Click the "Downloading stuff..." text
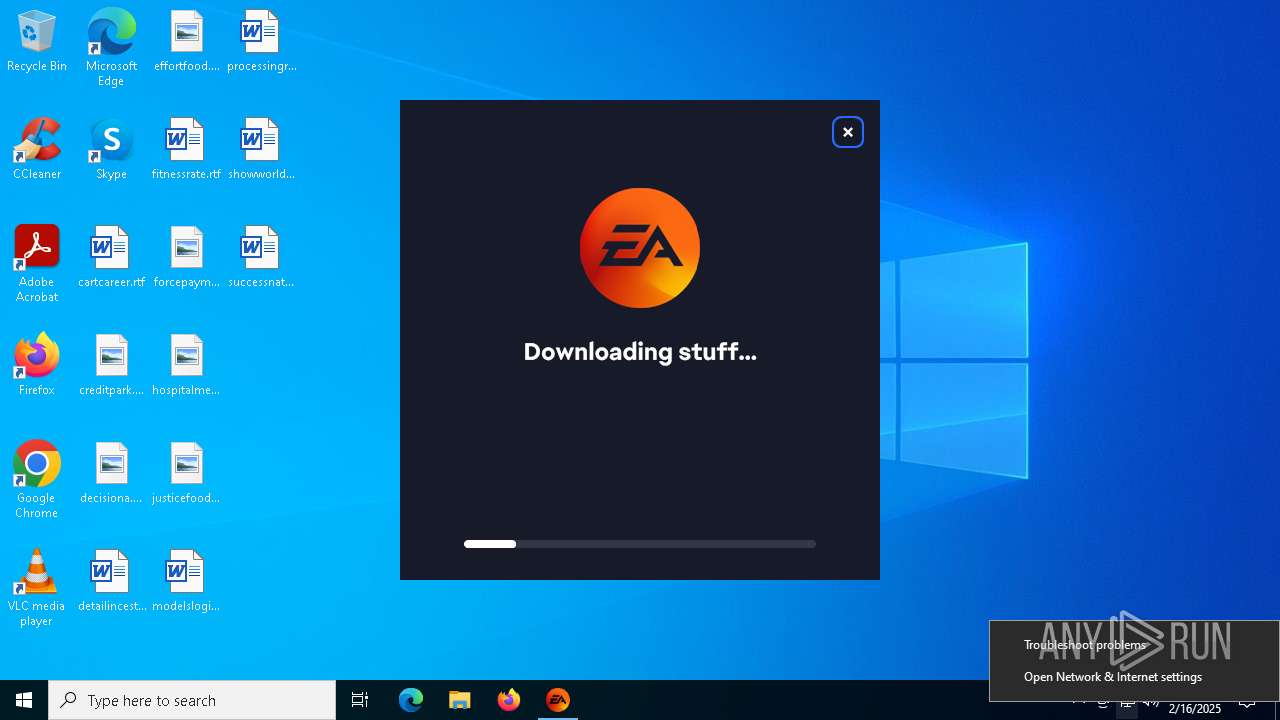Viewport: 1280px width, 720px height. coord(640,352)
